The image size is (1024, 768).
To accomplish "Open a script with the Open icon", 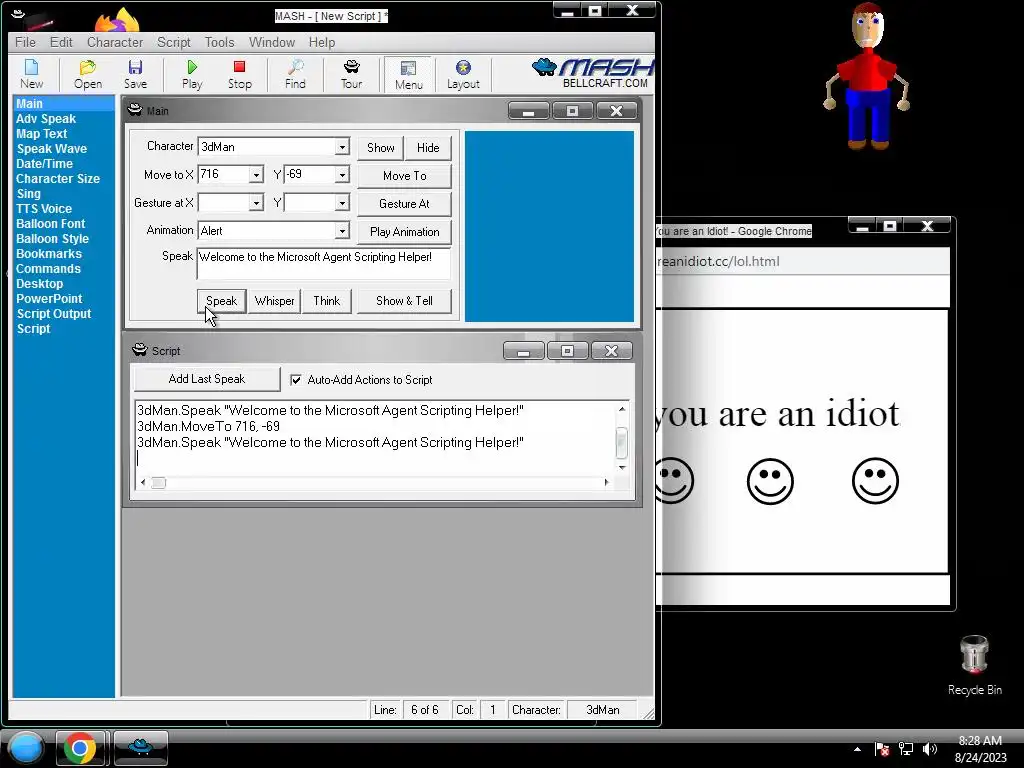I will (88, 74).
